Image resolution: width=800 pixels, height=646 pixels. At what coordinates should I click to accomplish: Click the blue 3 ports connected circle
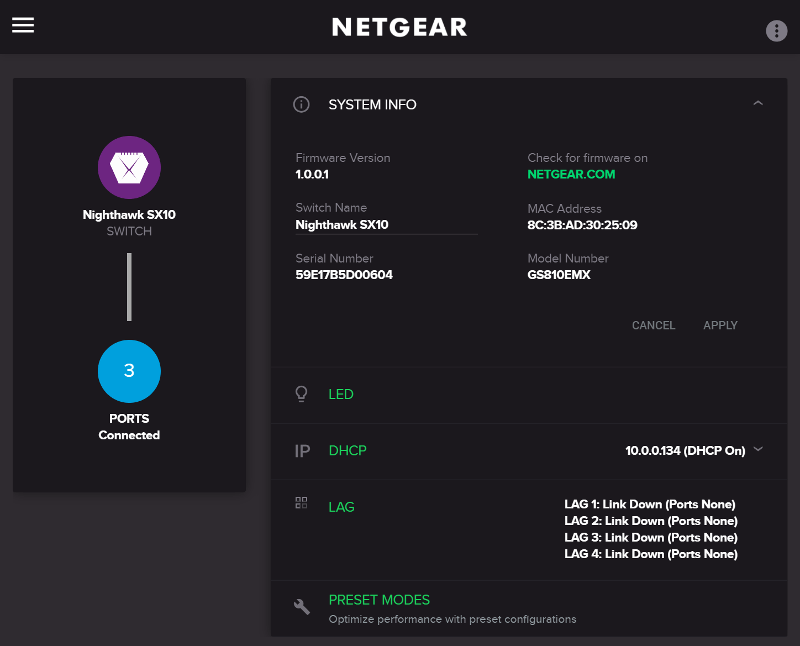pyautogui.click(x=129, y=371)
